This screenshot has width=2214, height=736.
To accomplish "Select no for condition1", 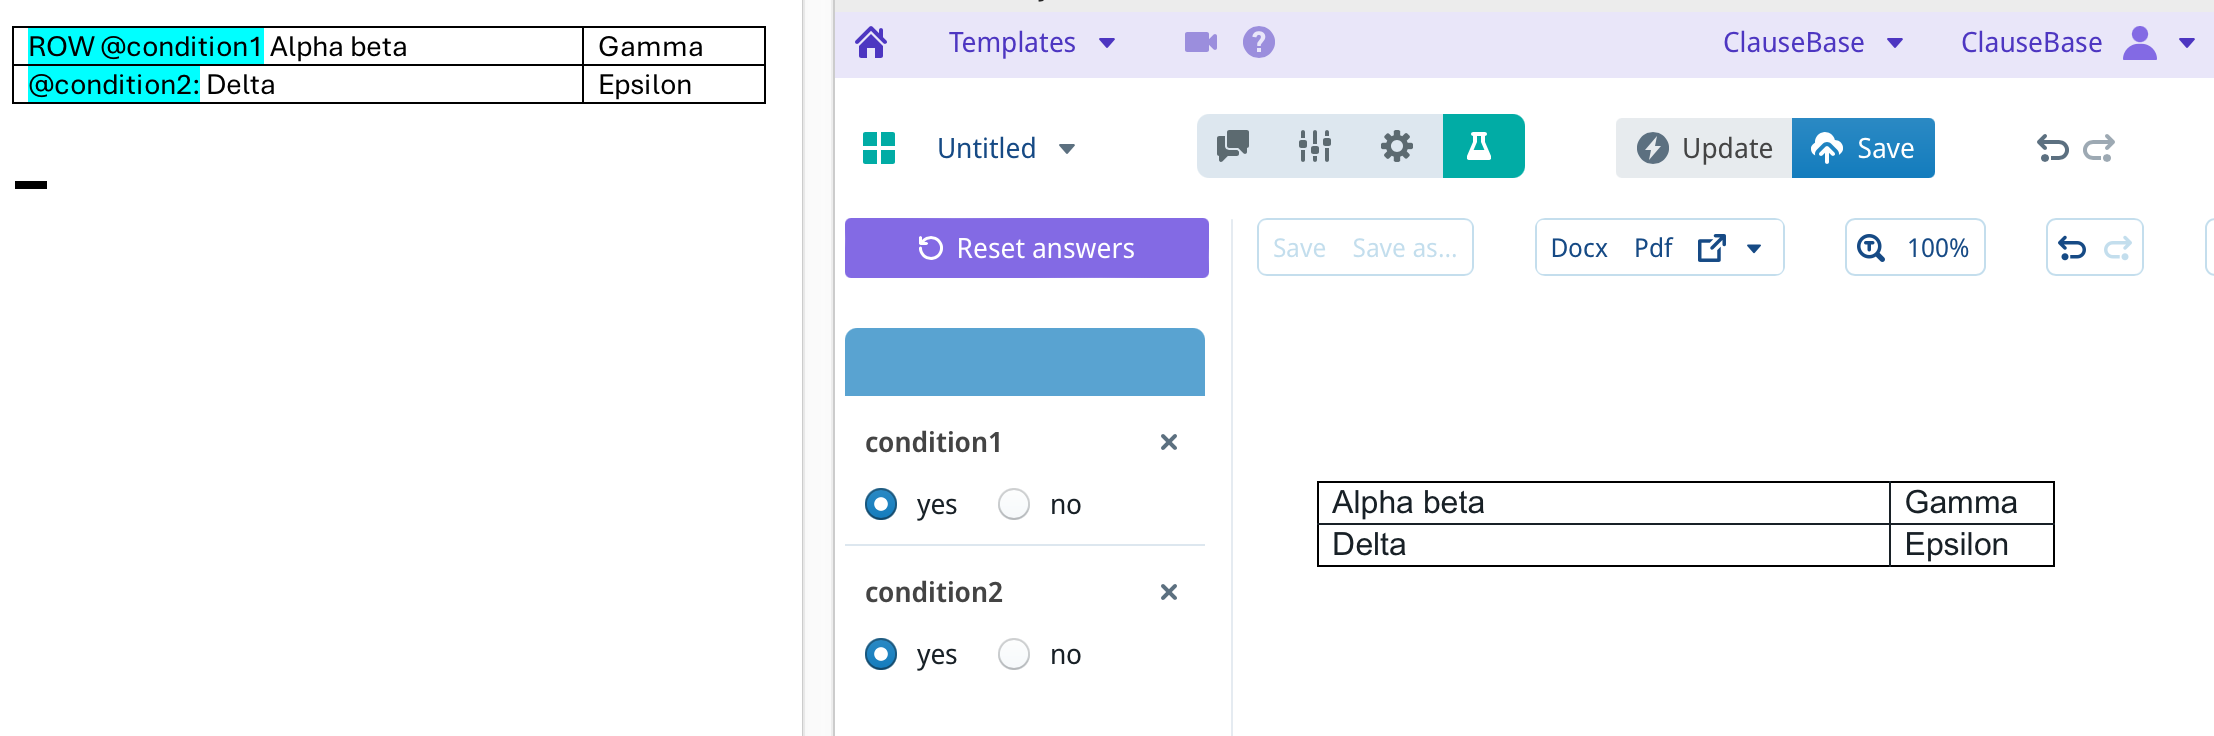I will coord(1014,504).
